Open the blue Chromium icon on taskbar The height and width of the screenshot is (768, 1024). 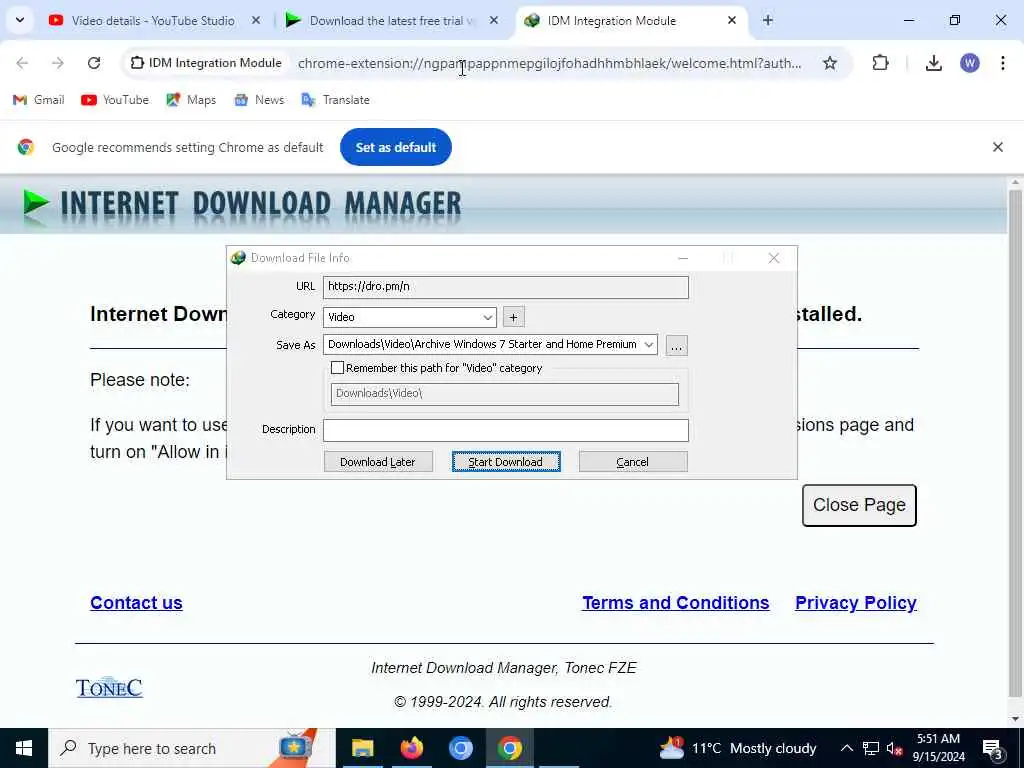[x=460, y=748]
